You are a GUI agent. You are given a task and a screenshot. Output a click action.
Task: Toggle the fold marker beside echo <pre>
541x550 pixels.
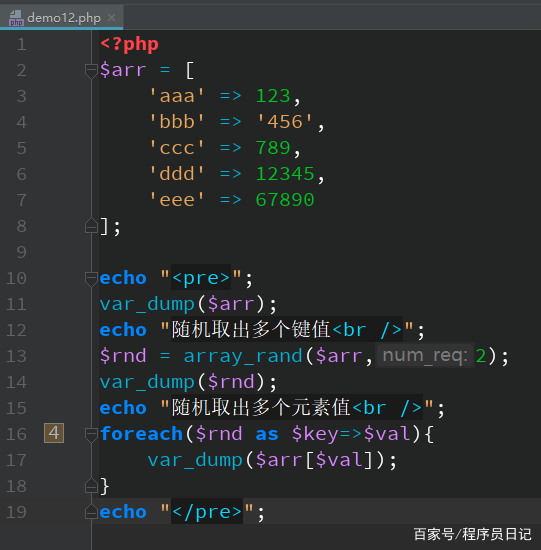[x=91, y=279]
